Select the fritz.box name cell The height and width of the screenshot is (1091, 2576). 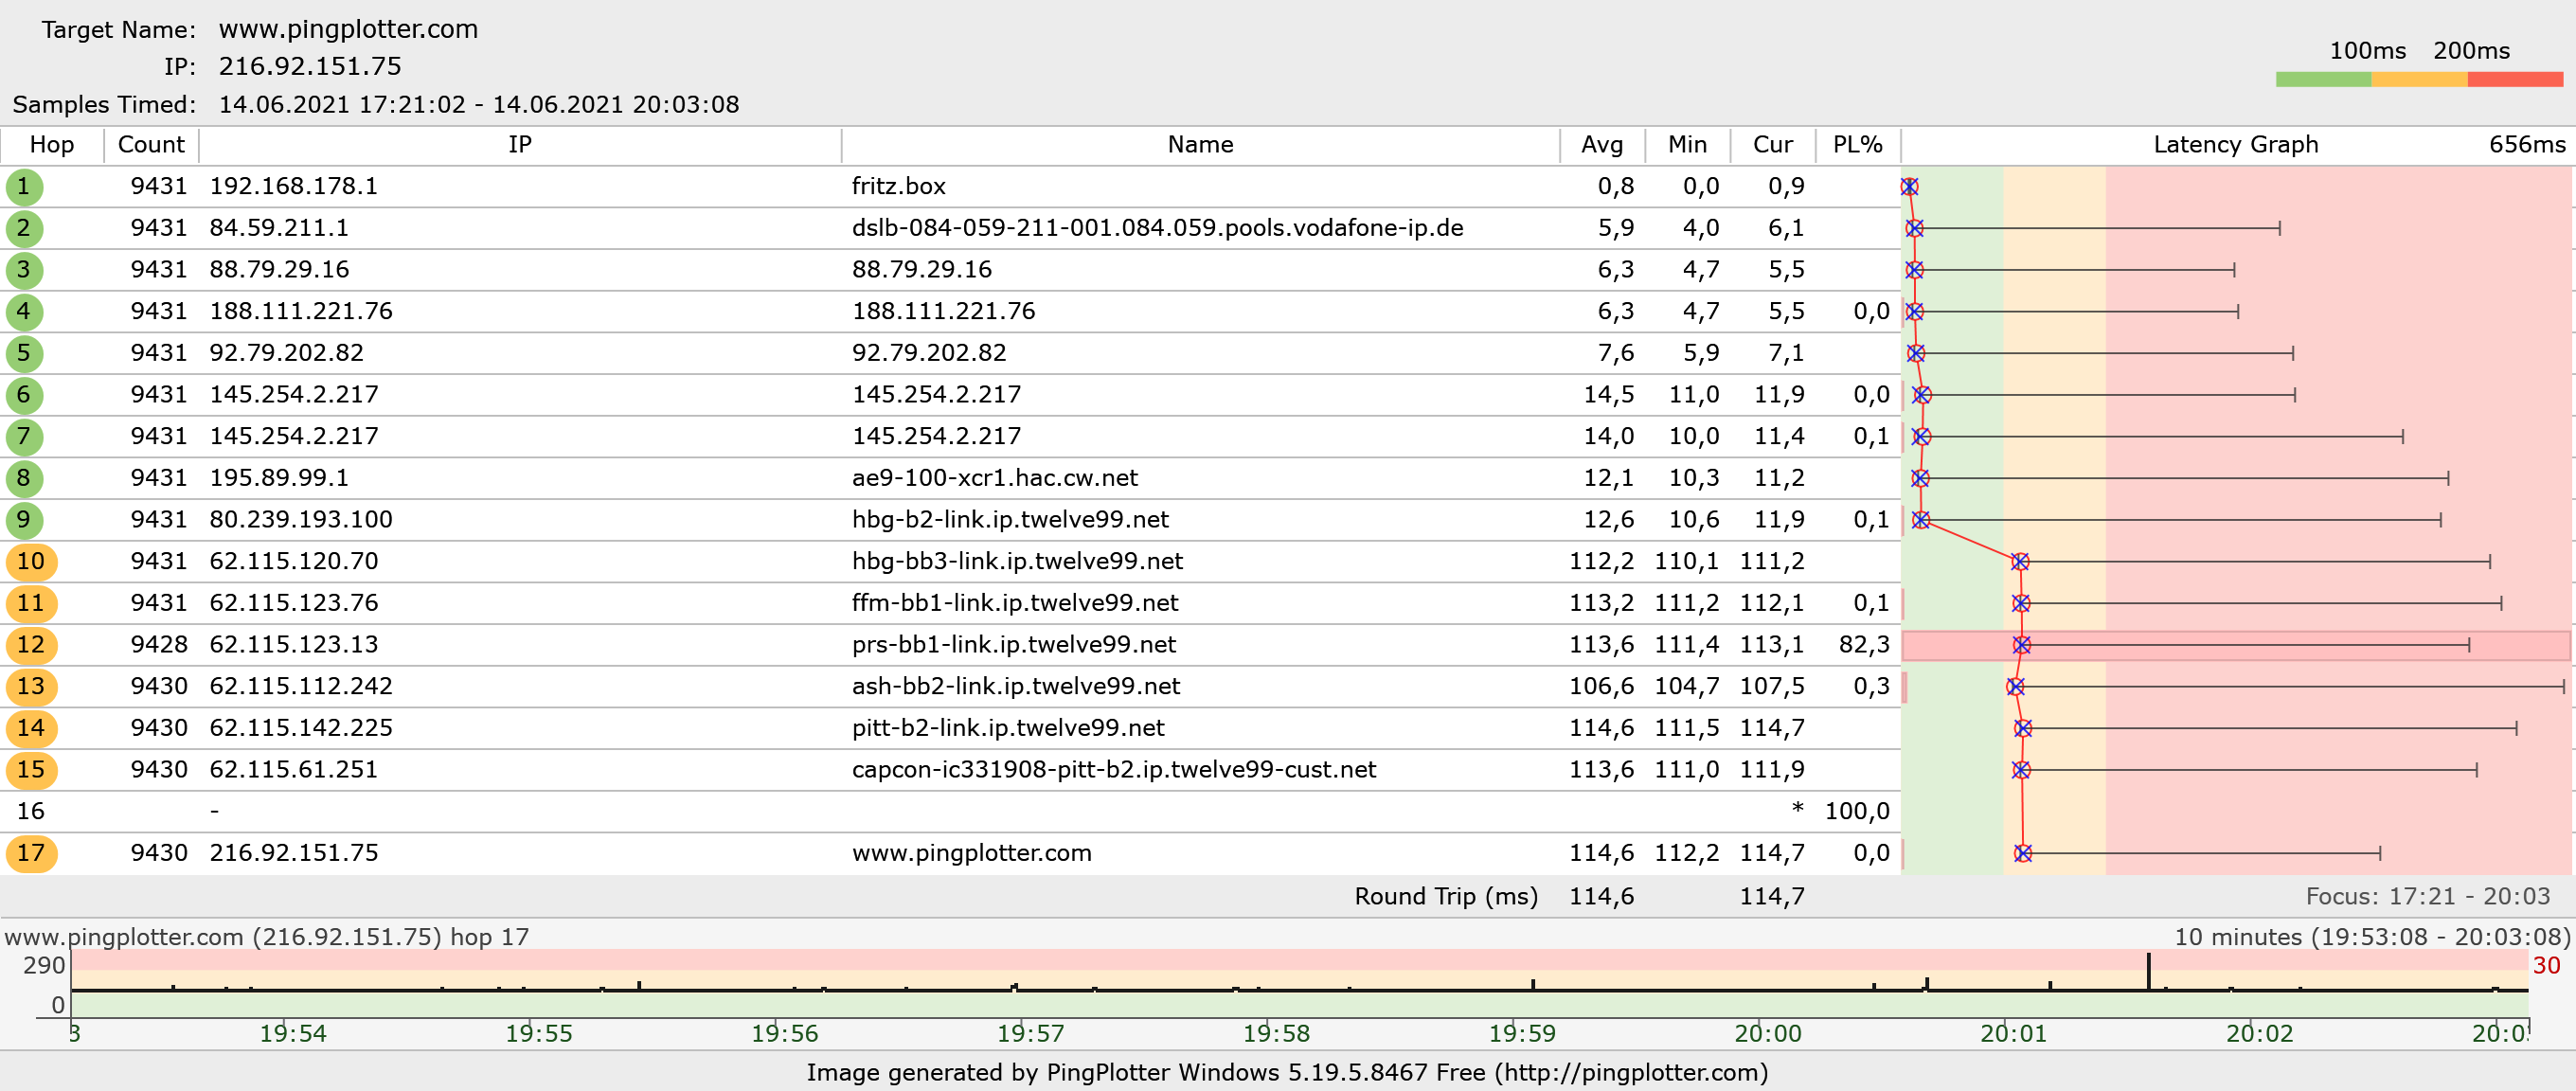[898, 186]
